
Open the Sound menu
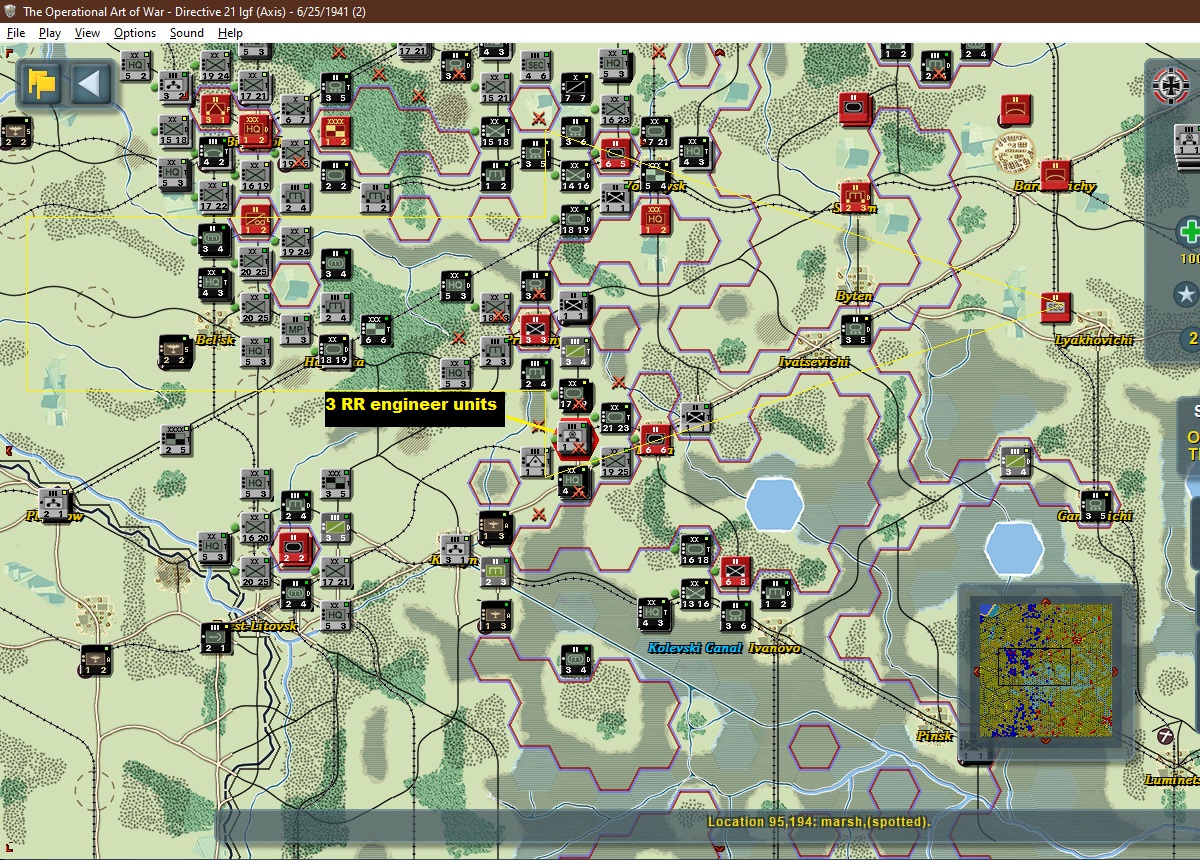(x=187, y=33)
